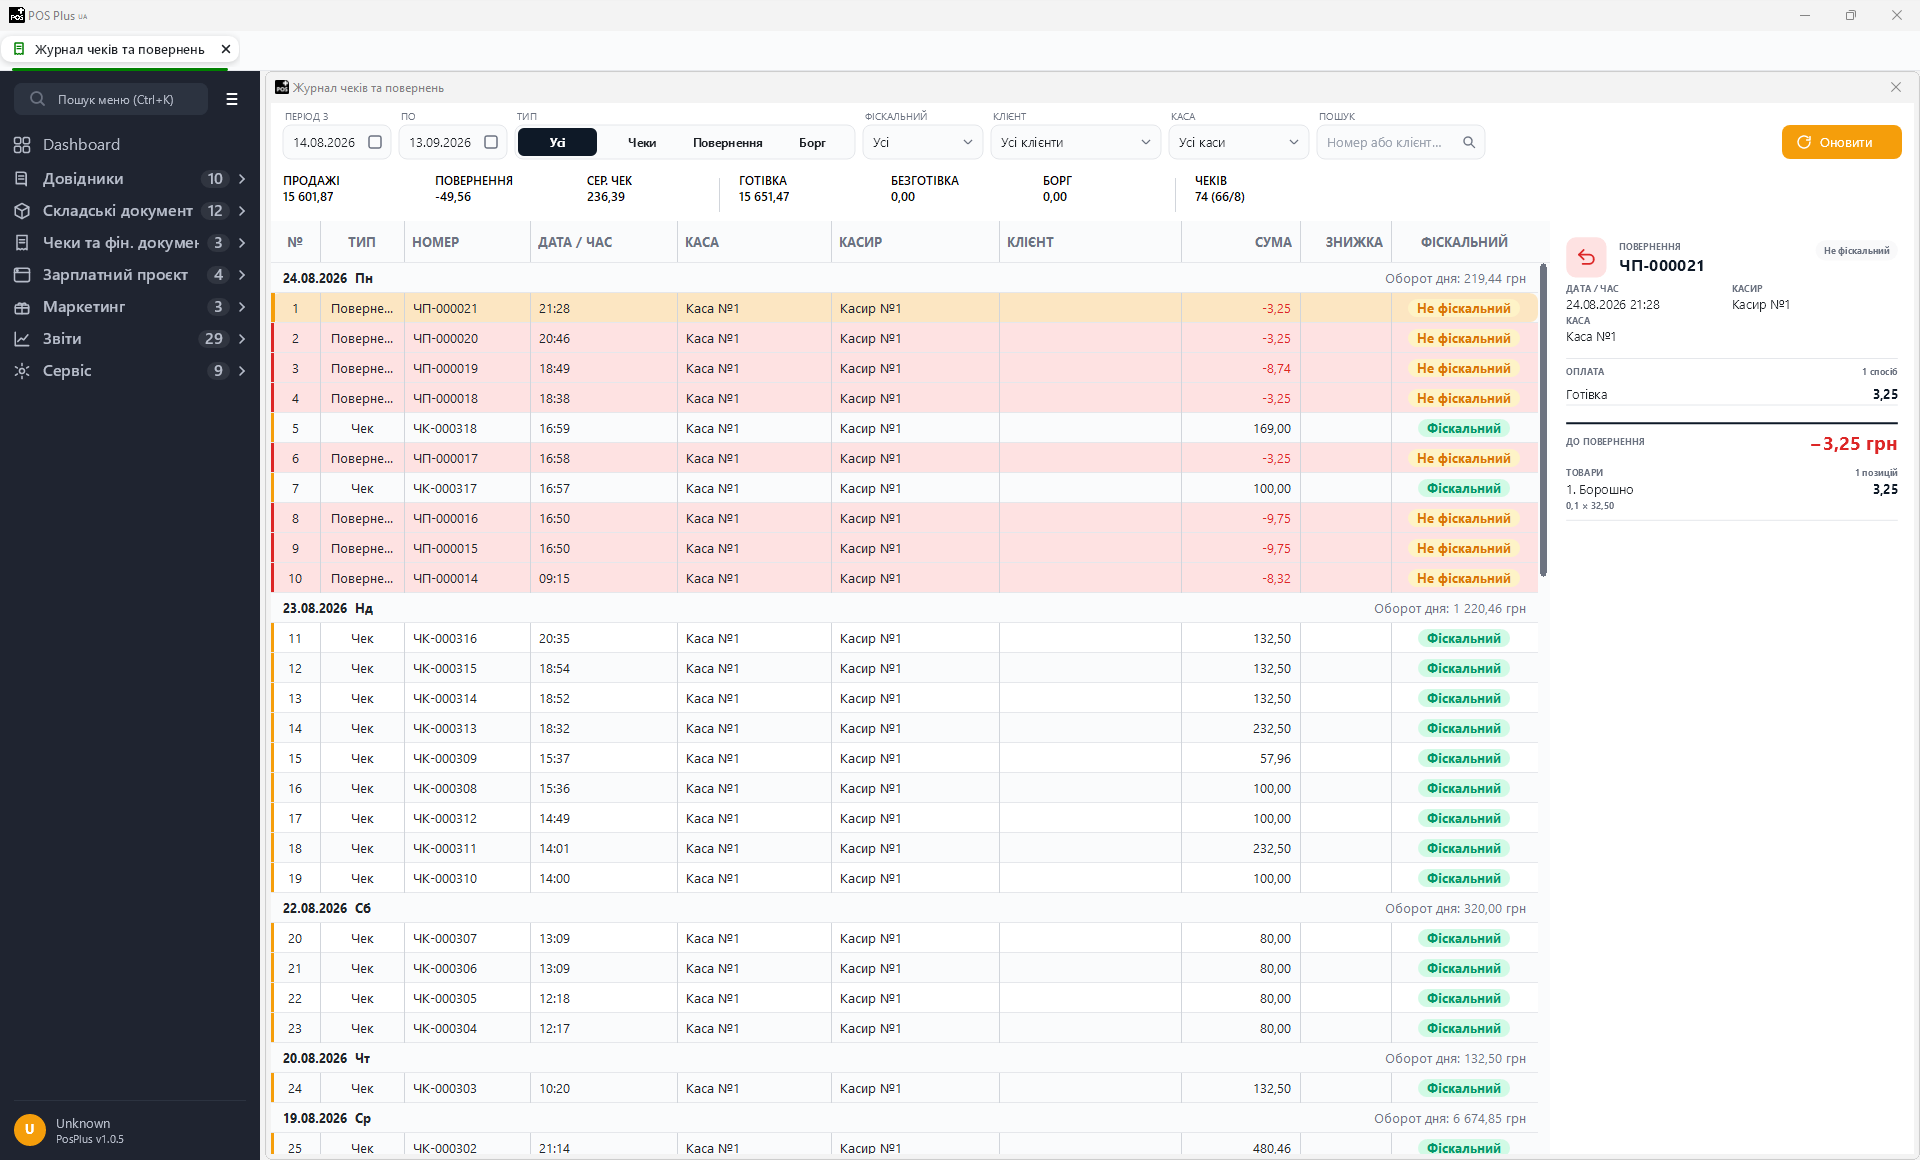Open the Каса dropdown showing Усі каси
Viewport: 1920px width, 1160px height.
coord(1239,142)
